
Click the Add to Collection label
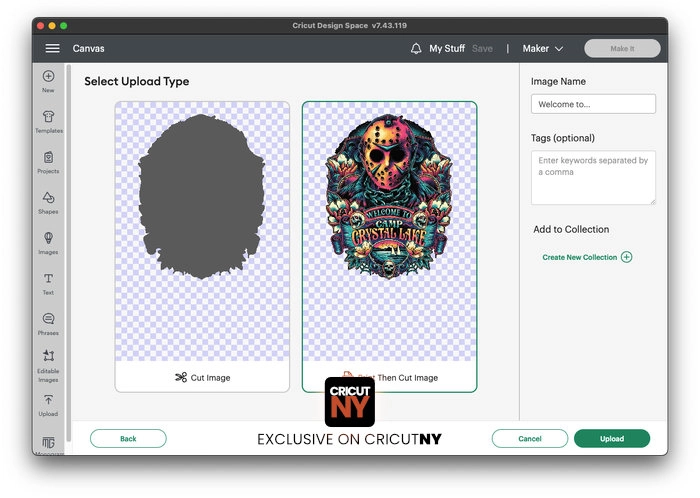coord(571,229)
